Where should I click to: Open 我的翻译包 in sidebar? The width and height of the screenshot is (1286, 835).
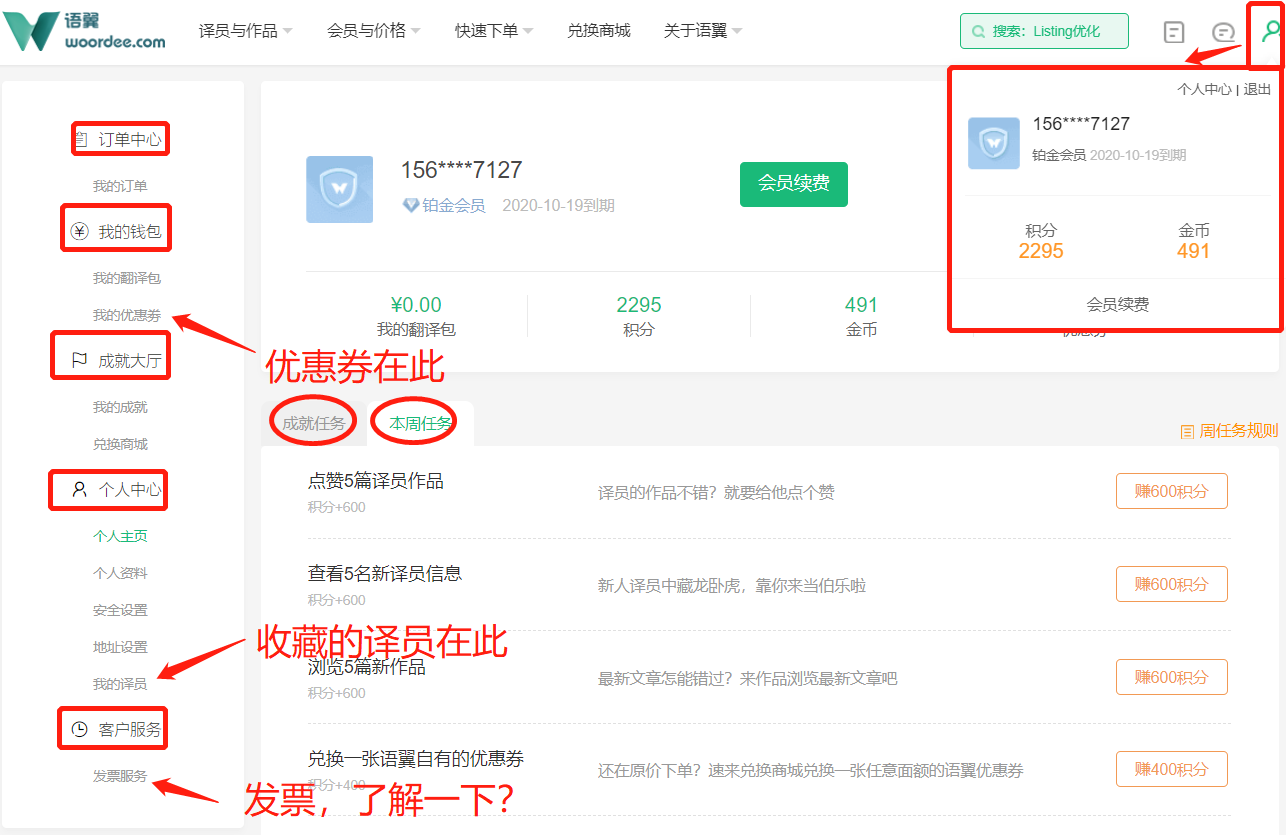127,278
